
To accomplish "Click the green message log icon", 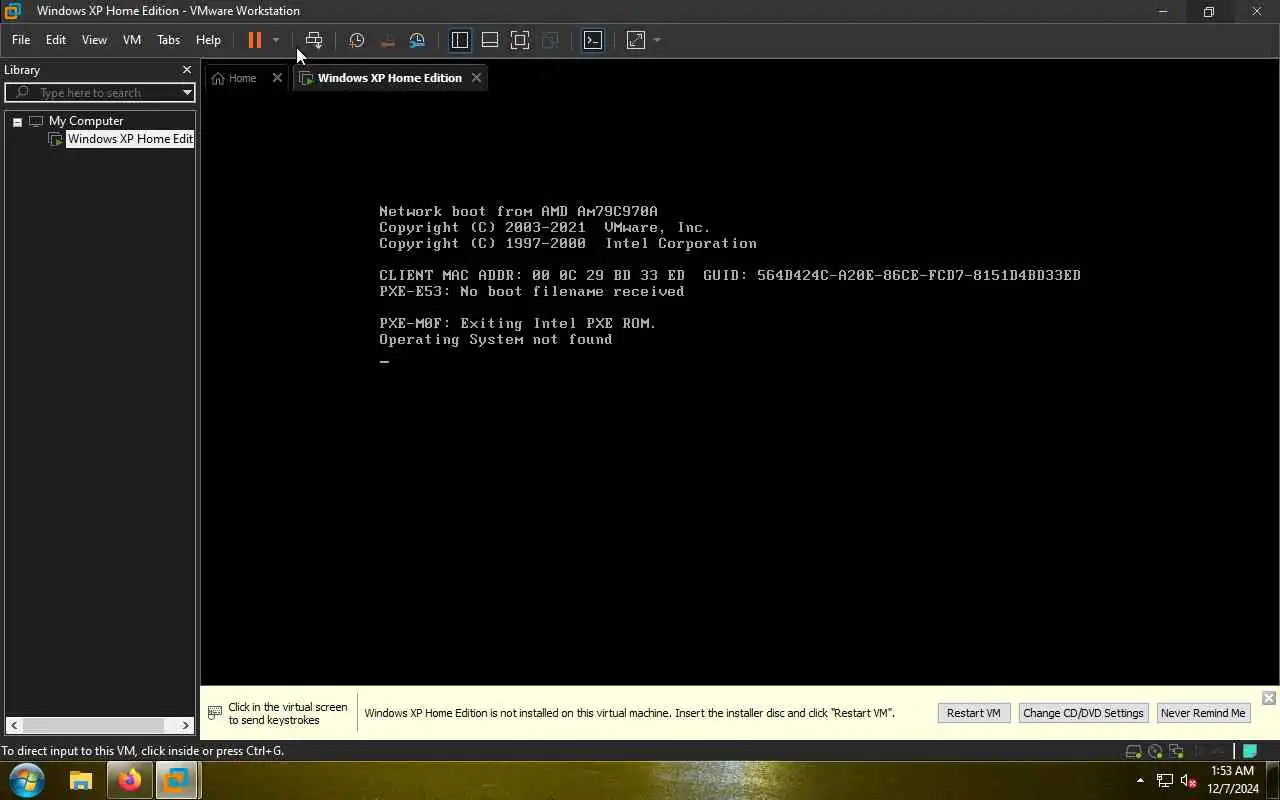I will coord(1250,751).
